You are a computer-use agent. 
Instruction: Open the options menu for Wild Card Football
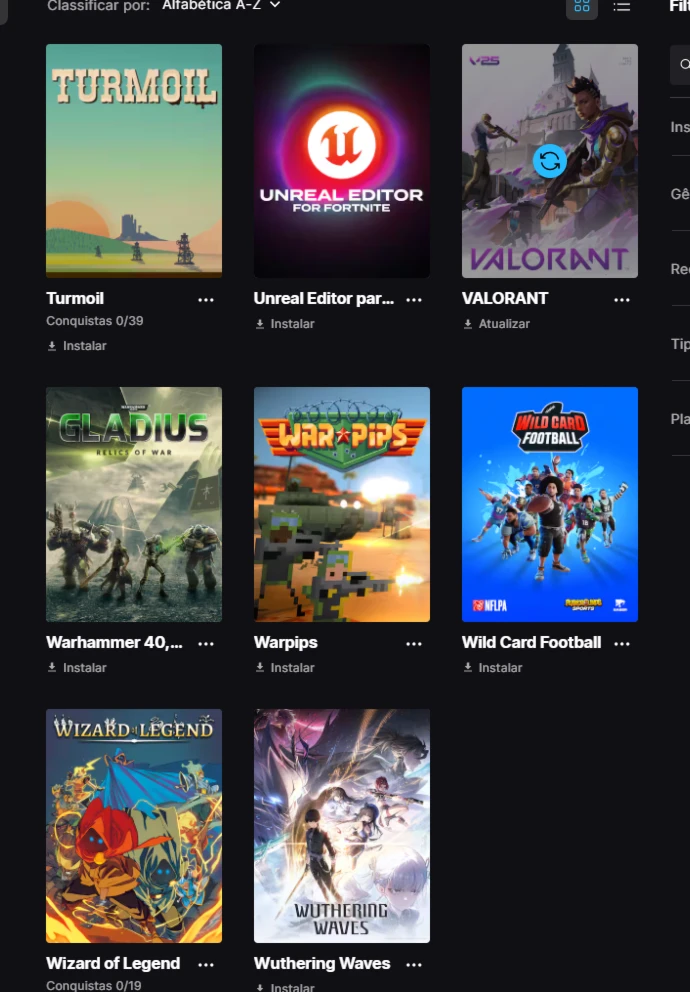click(622, 643)
